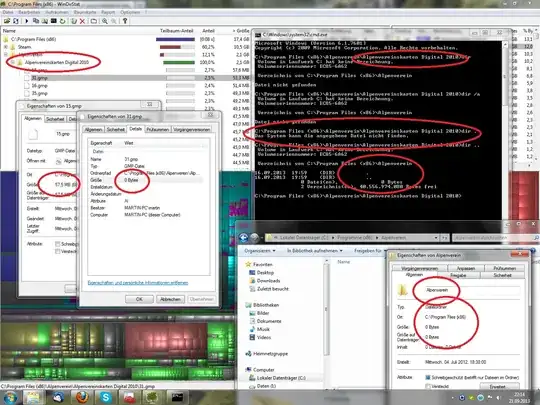Click the Explorer here toolbar icon in WinDirStat
This screenshot has width=540, height=405.
(x=45, y=21)
